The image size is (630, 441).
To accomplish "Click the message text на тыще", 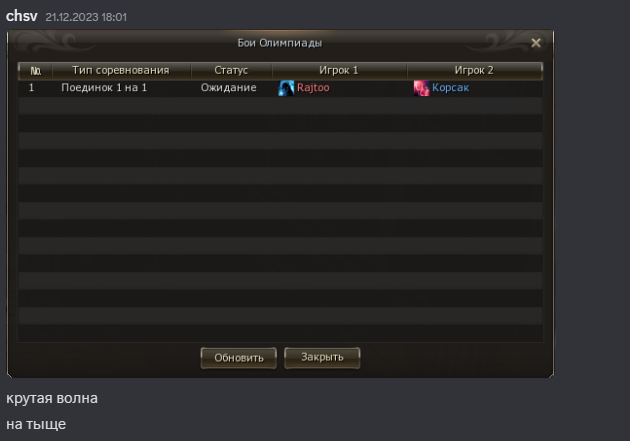I will coord(36,425).
